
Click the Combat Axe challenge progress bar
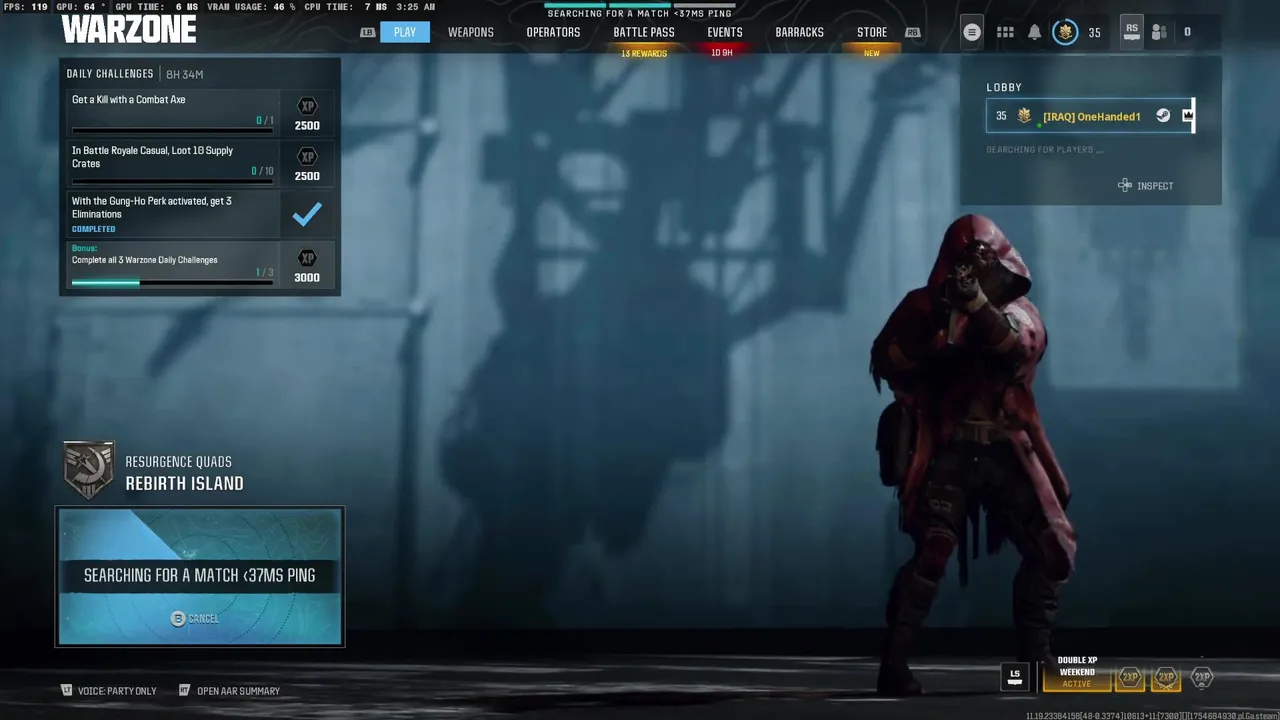point(172,130)
